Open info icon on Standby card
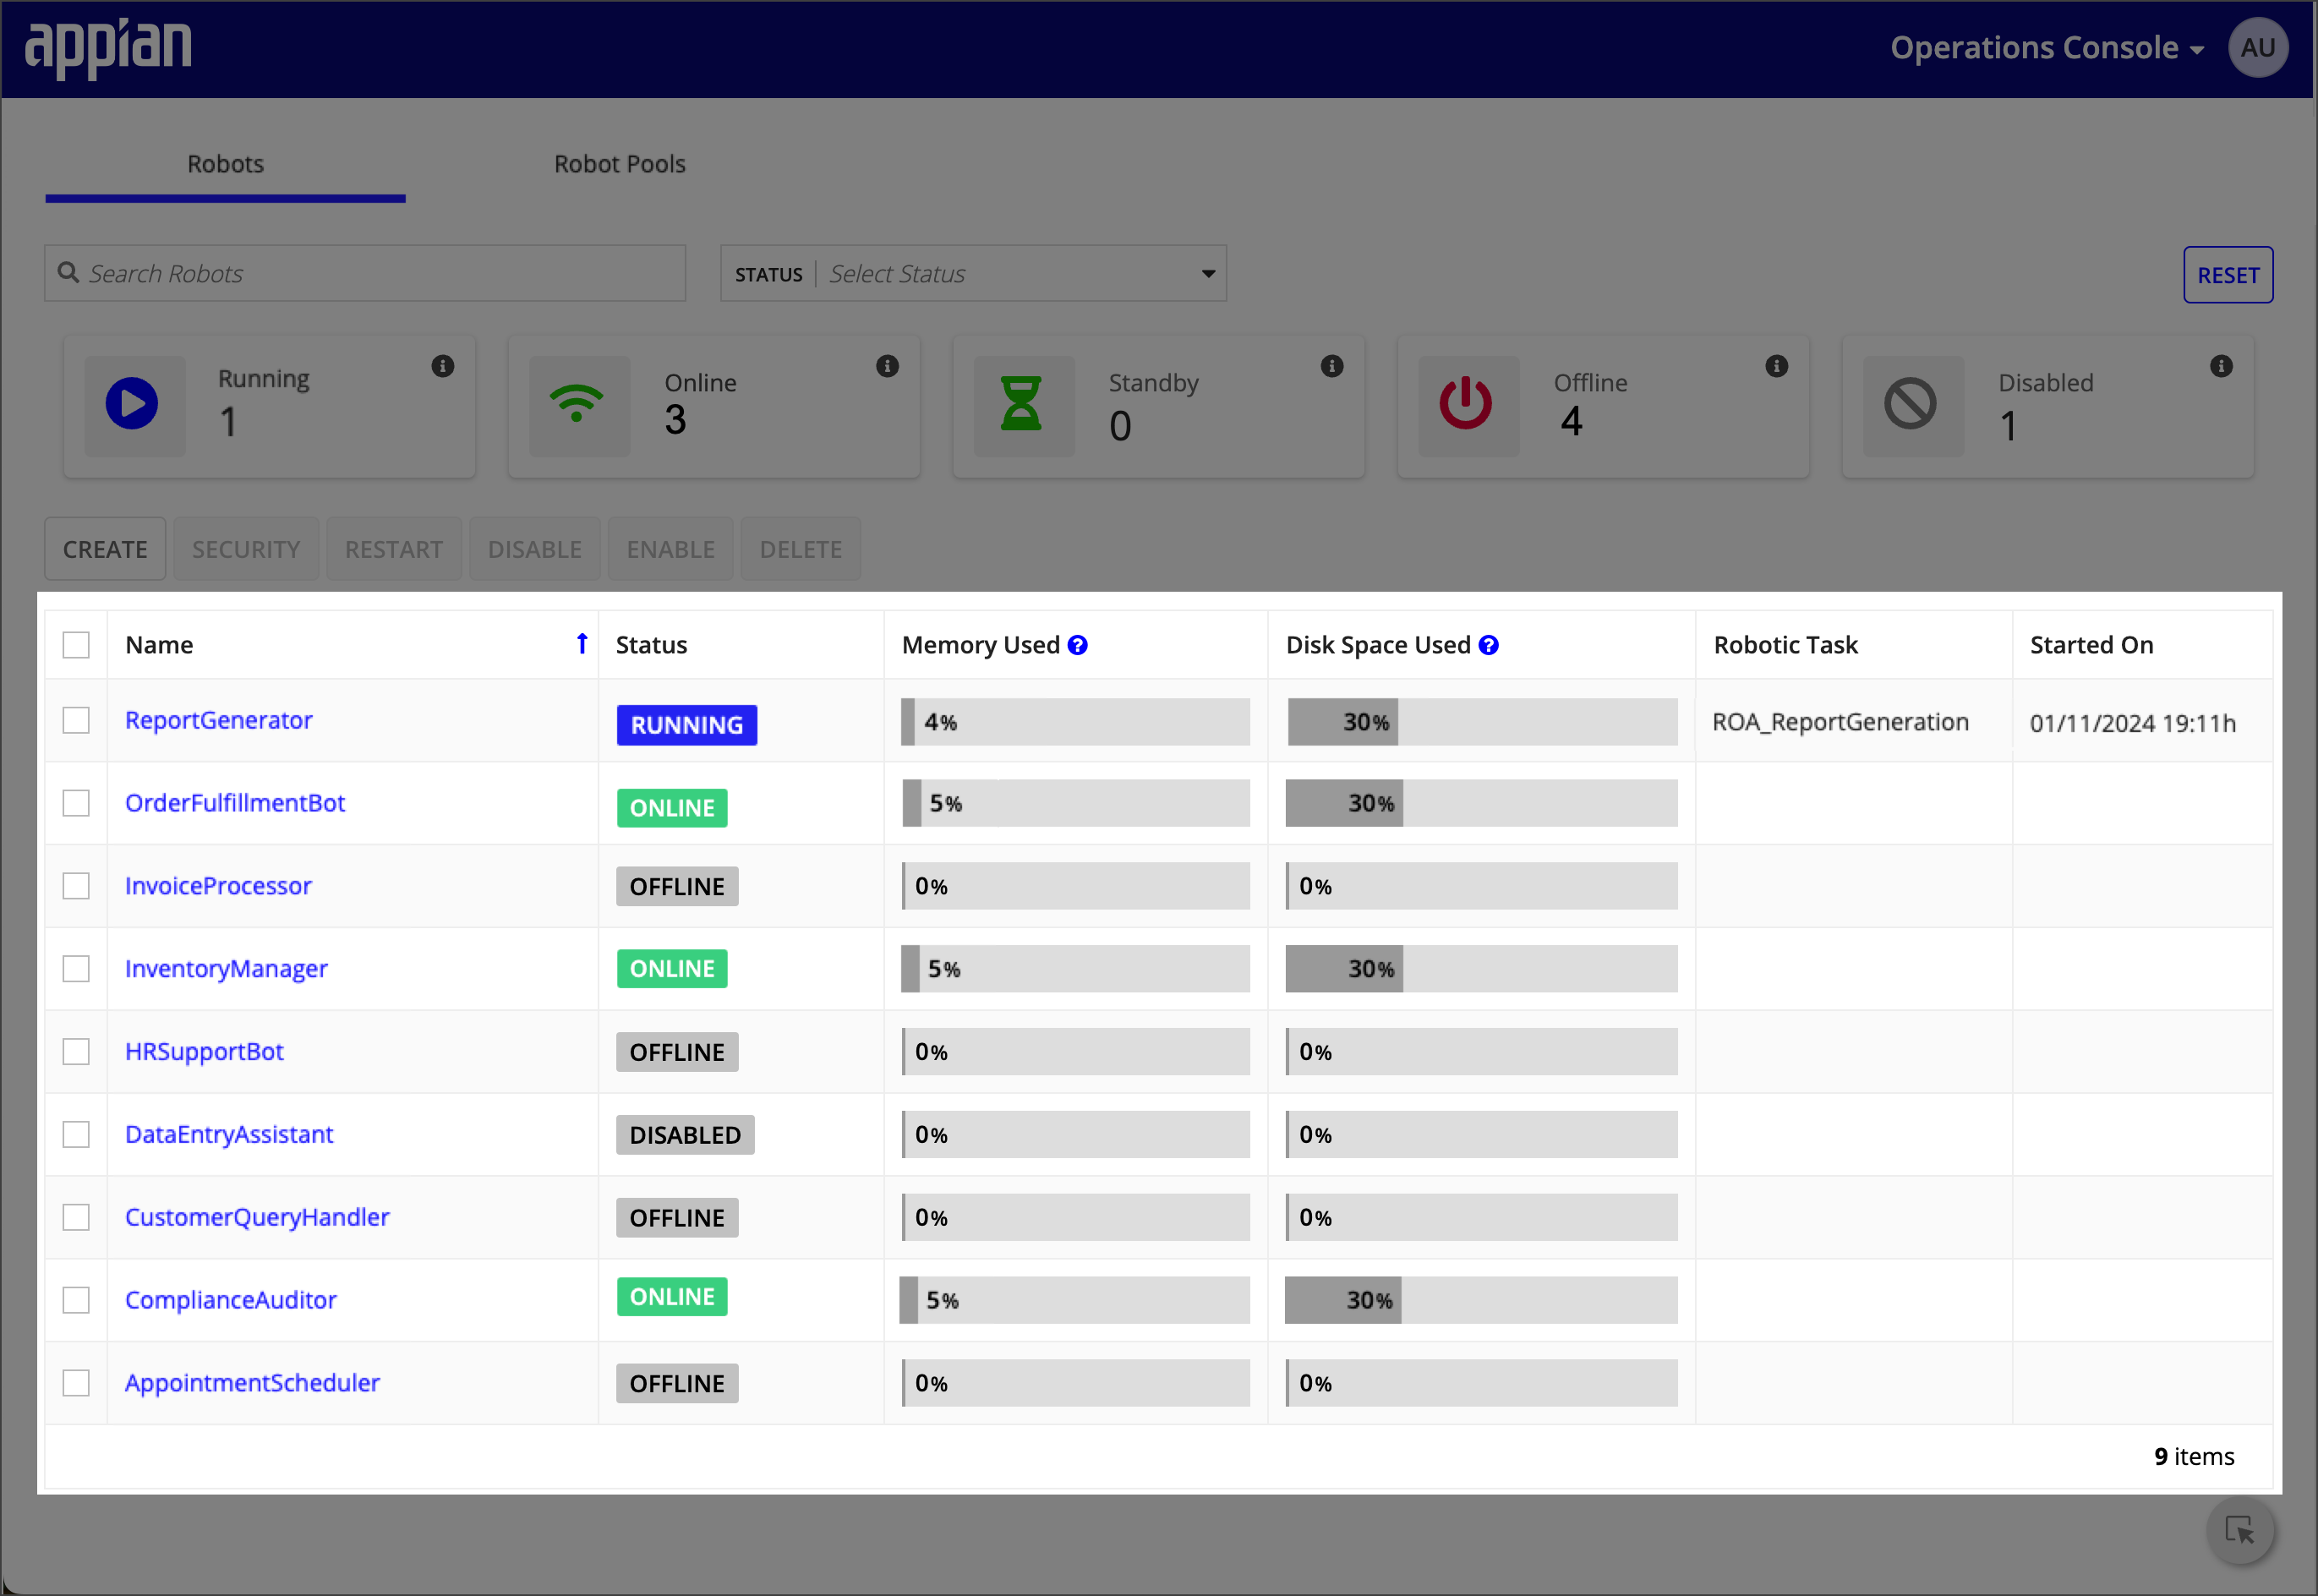The image size is (2318, 1596). (x=1332, y=366)
